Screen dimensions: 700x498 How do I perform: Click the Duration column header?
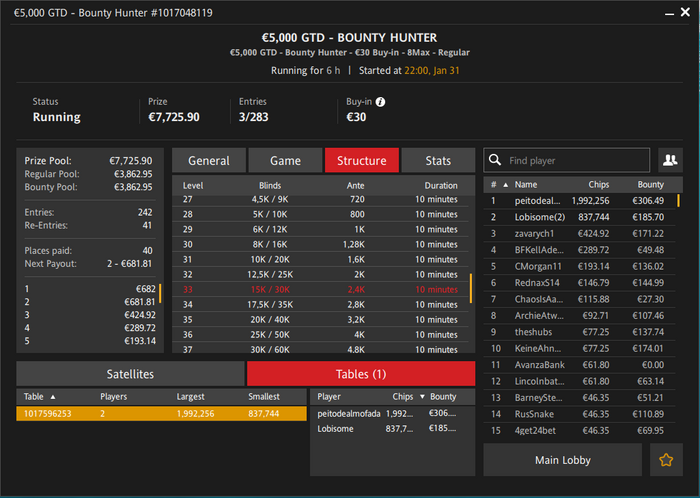click(x=441, y=185)
